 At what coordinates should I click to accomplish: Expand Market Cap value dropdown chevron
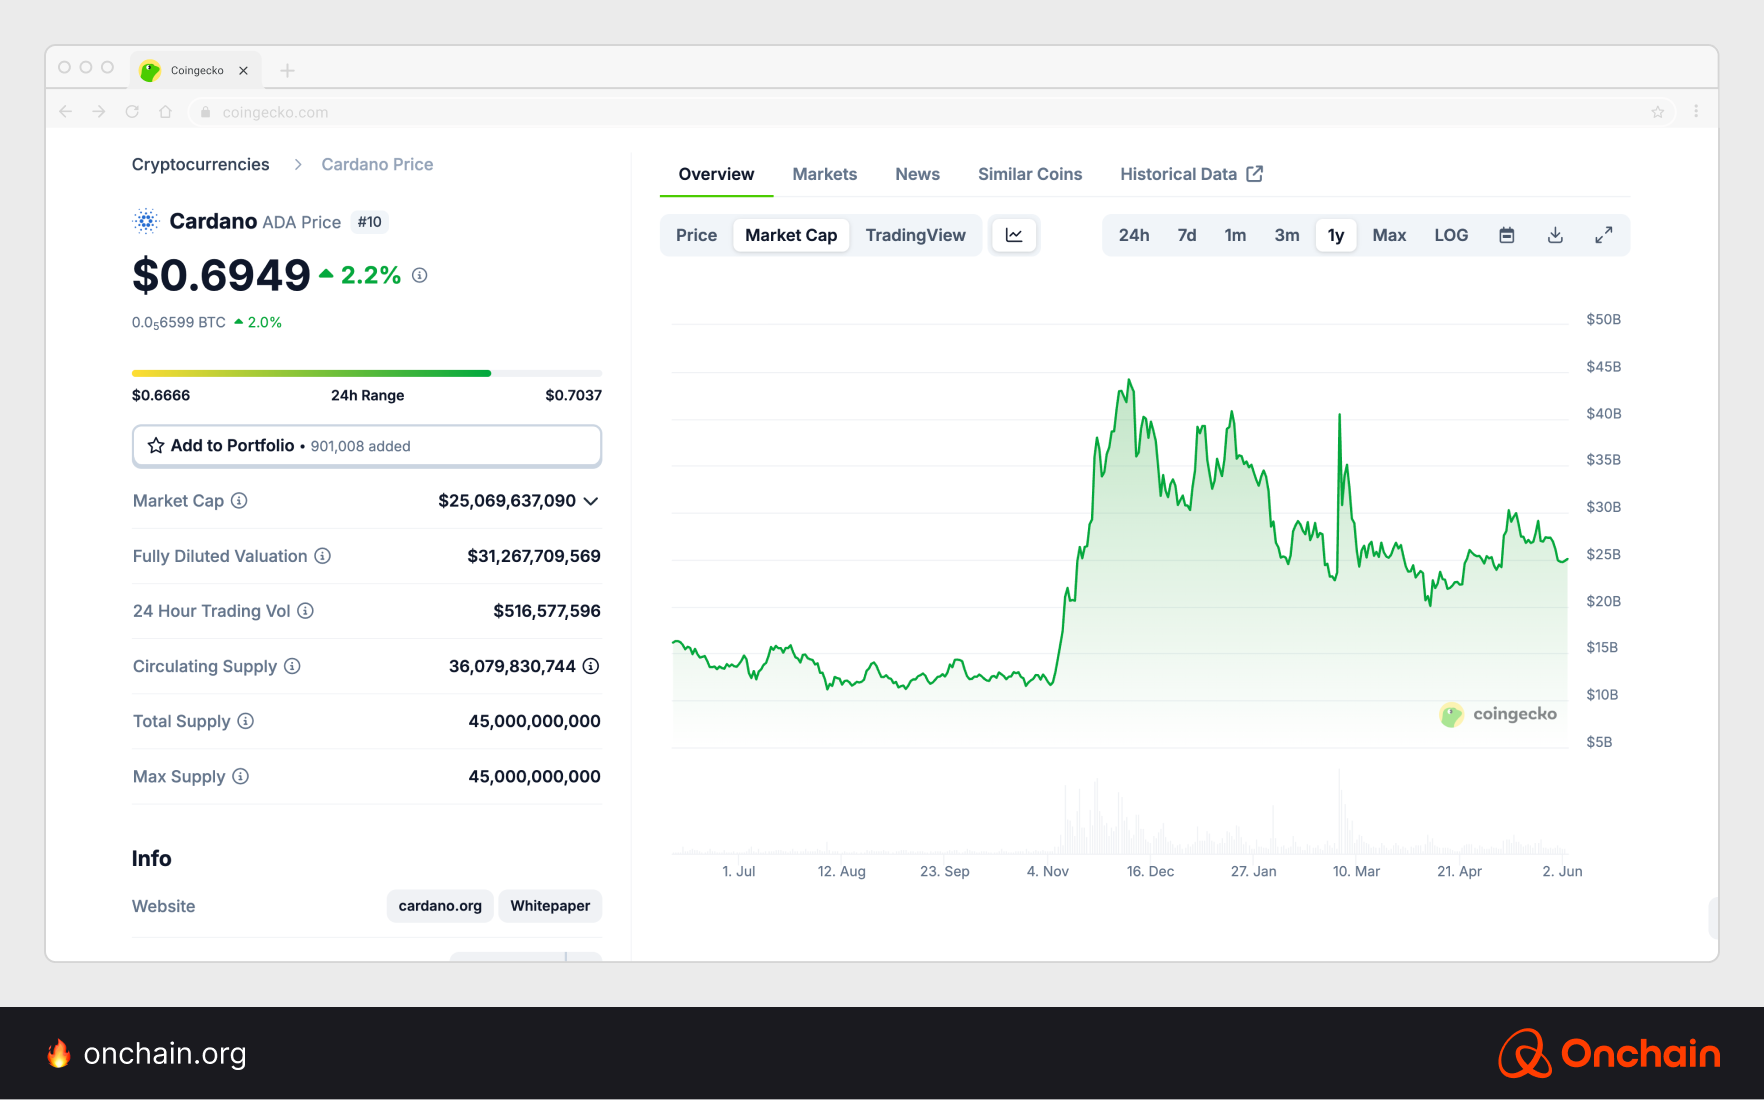591,501
